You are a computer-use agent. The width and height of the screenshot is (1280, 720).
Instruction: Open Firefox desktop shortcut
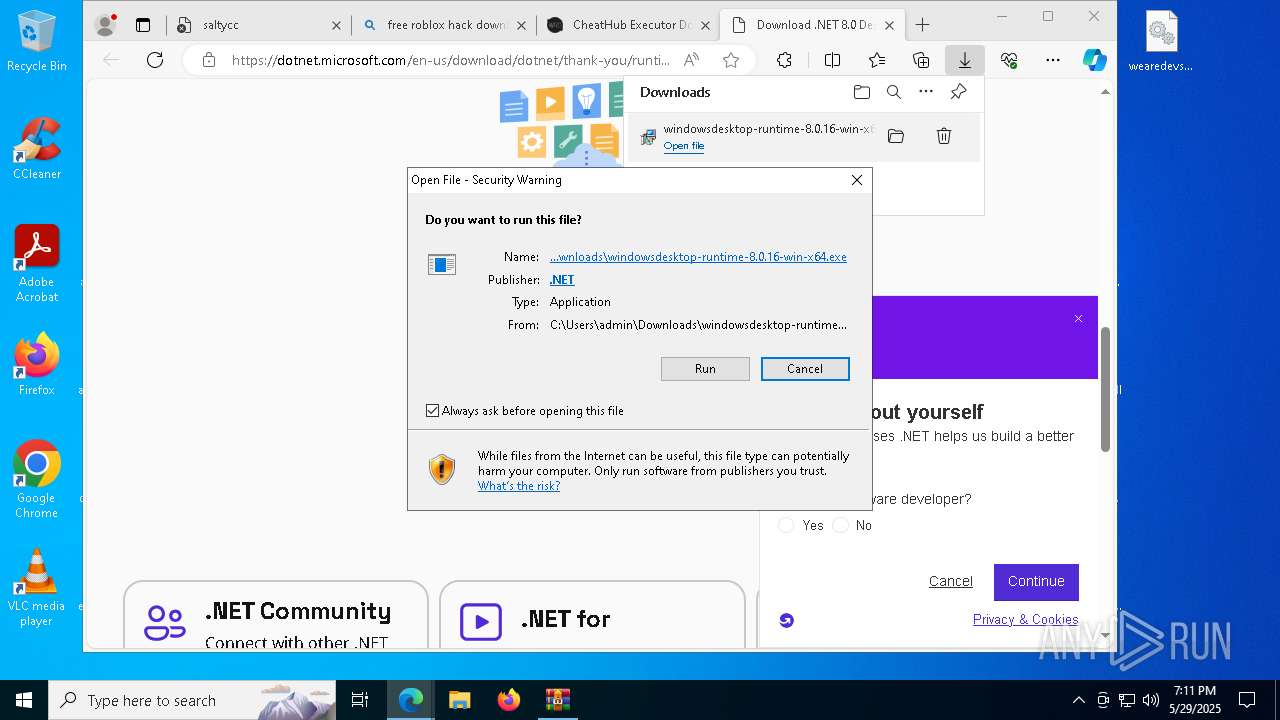pyautogui.click(x=37, y=364)
